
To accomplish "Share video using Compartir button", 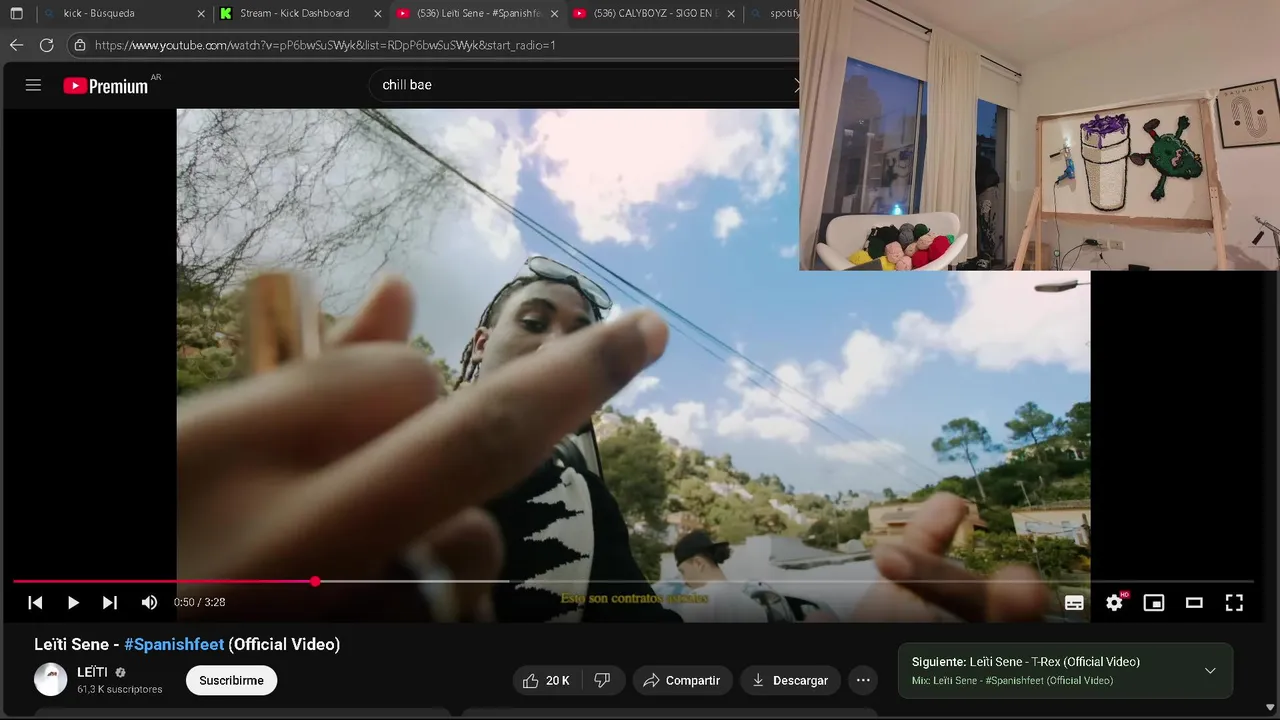I will click(x=682, y=680).
